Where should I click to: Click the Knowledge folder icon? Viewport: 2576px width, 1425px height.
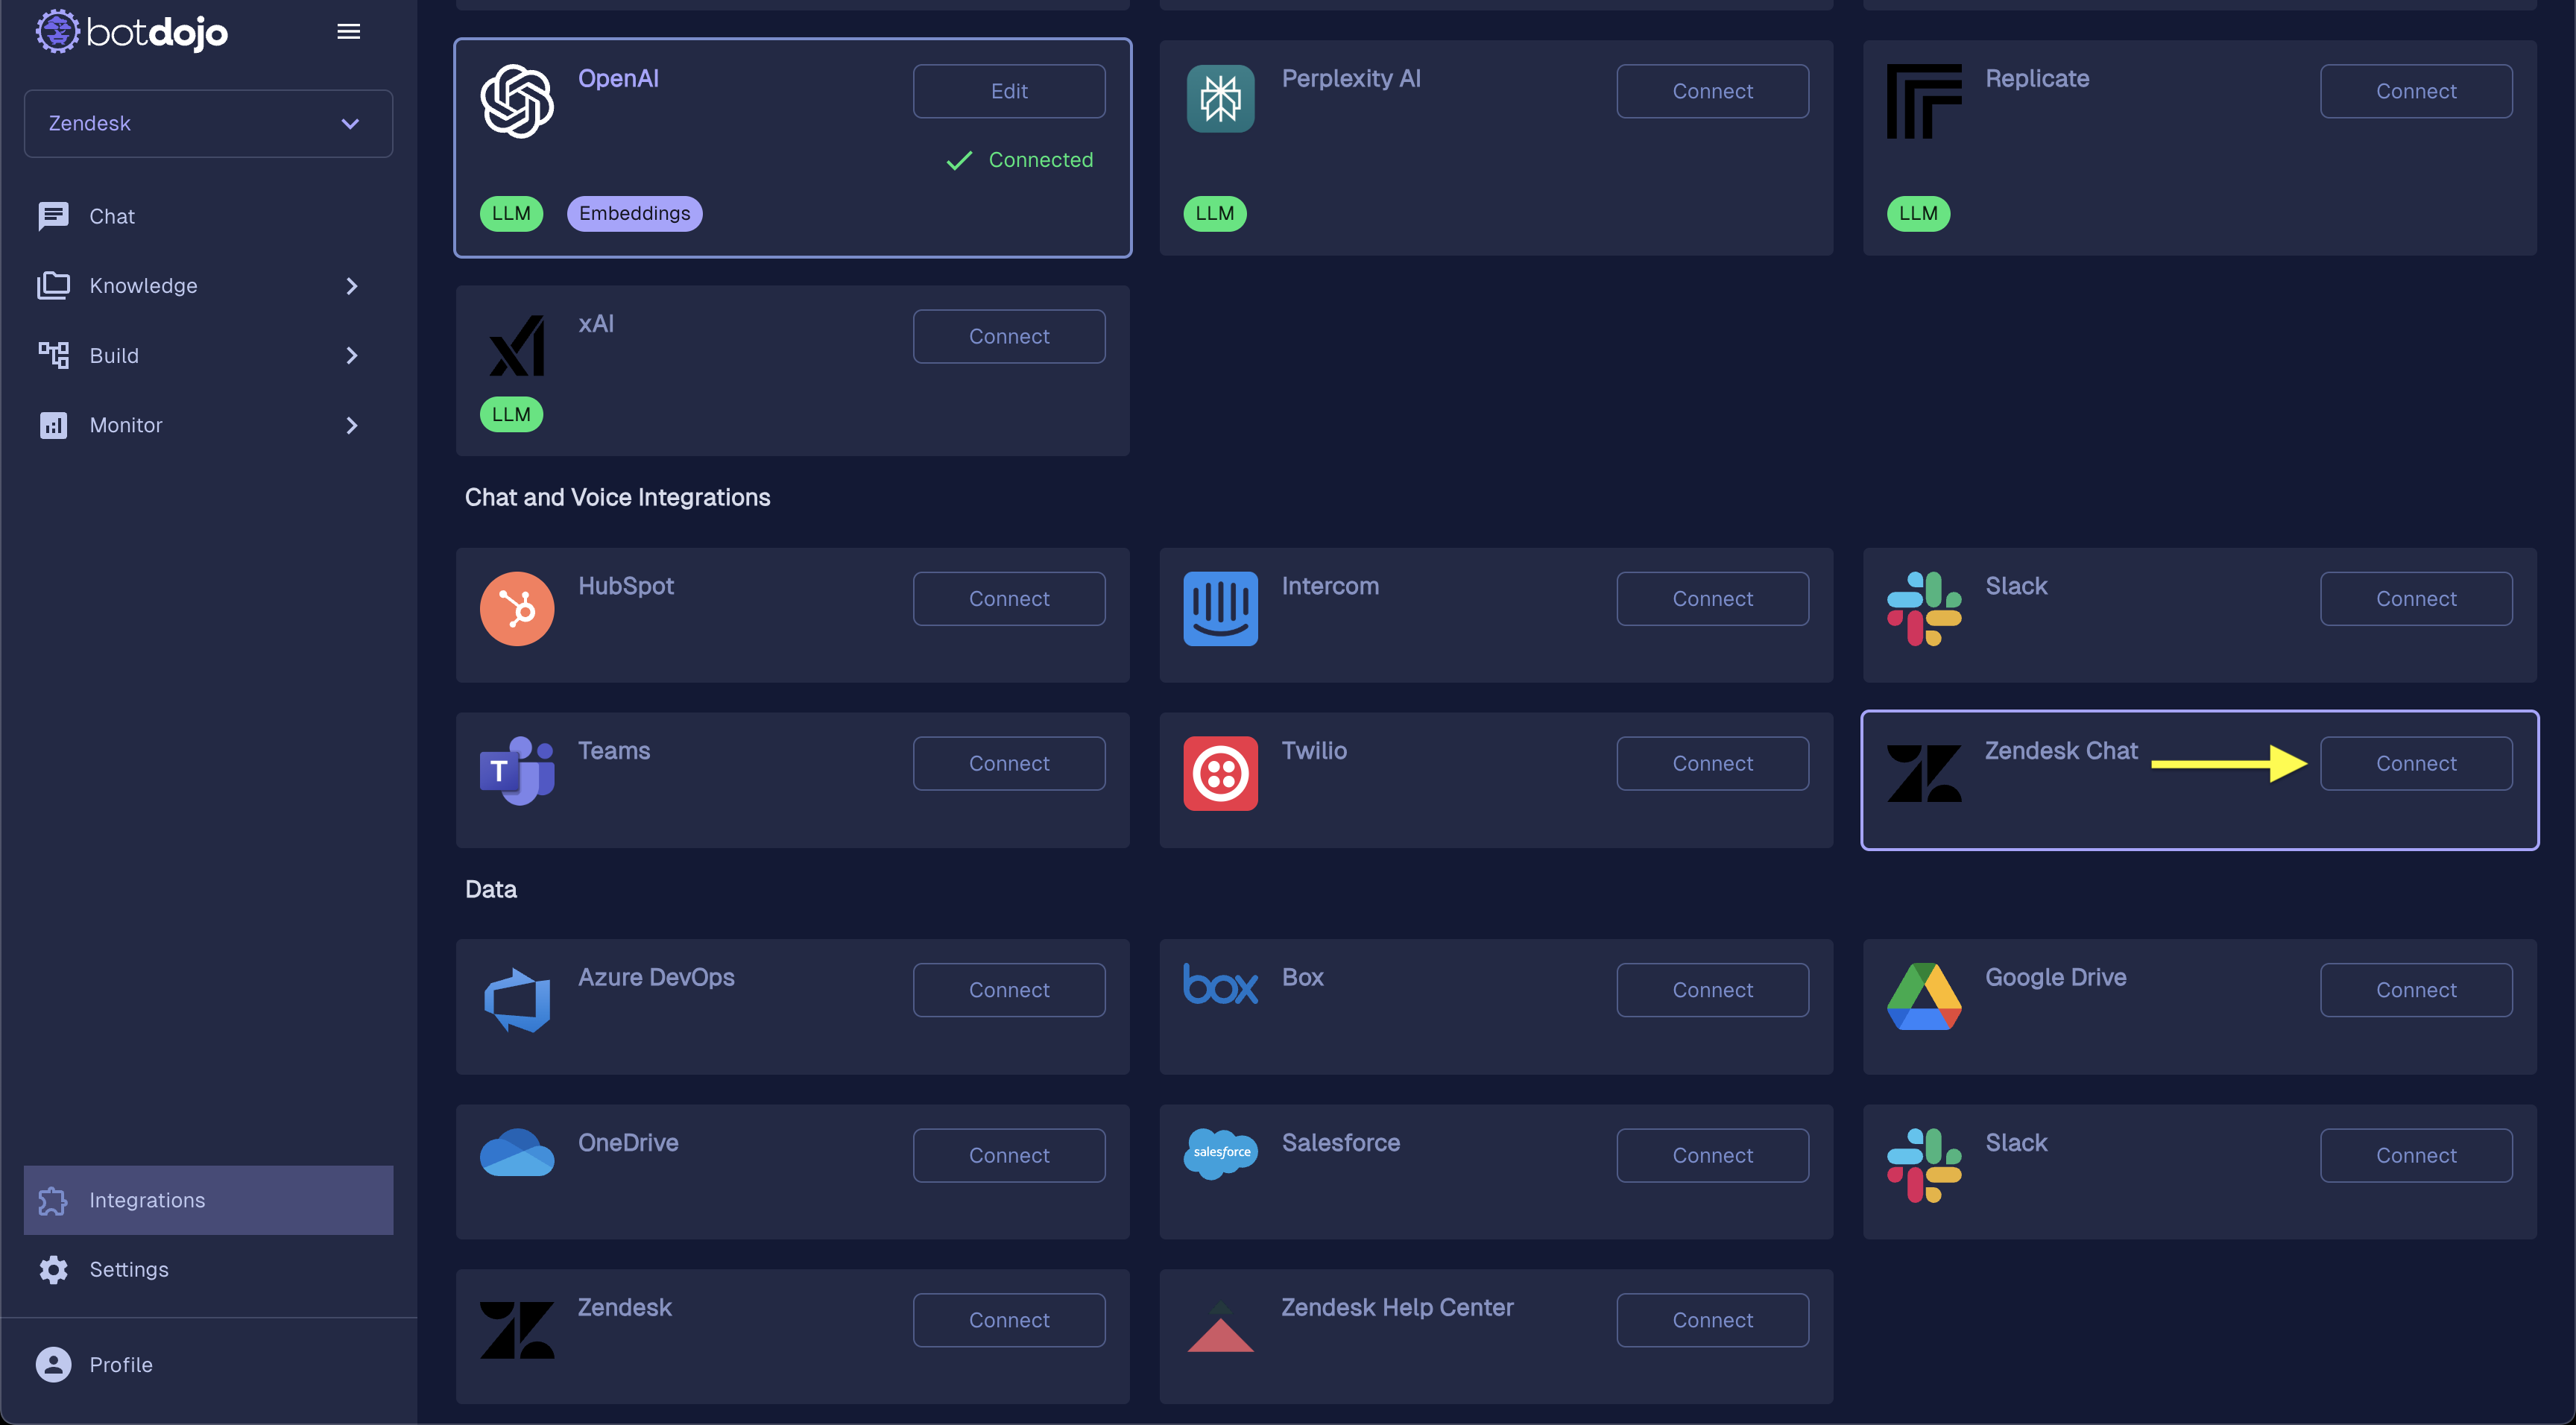tap(53, 286)
